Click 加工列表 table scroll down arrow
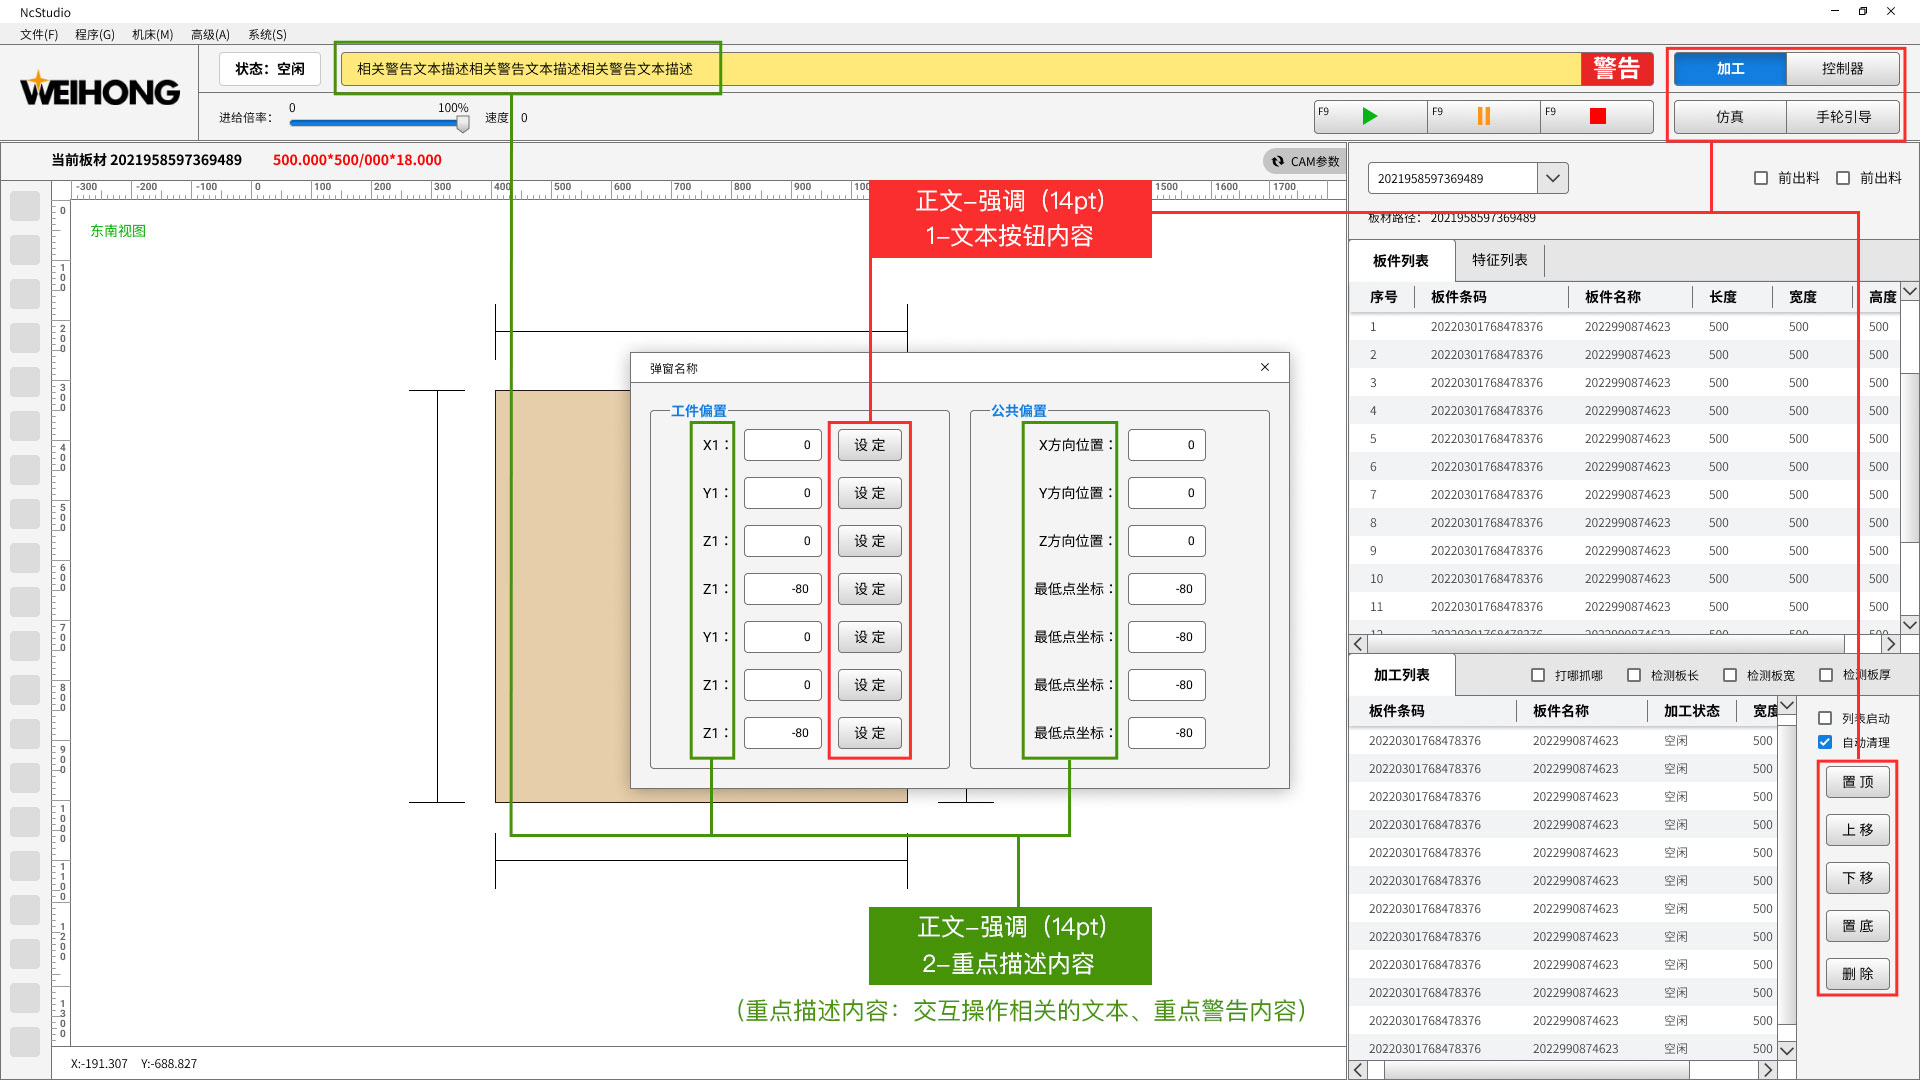The image size is (1920, 1080). point(1787,1050)
